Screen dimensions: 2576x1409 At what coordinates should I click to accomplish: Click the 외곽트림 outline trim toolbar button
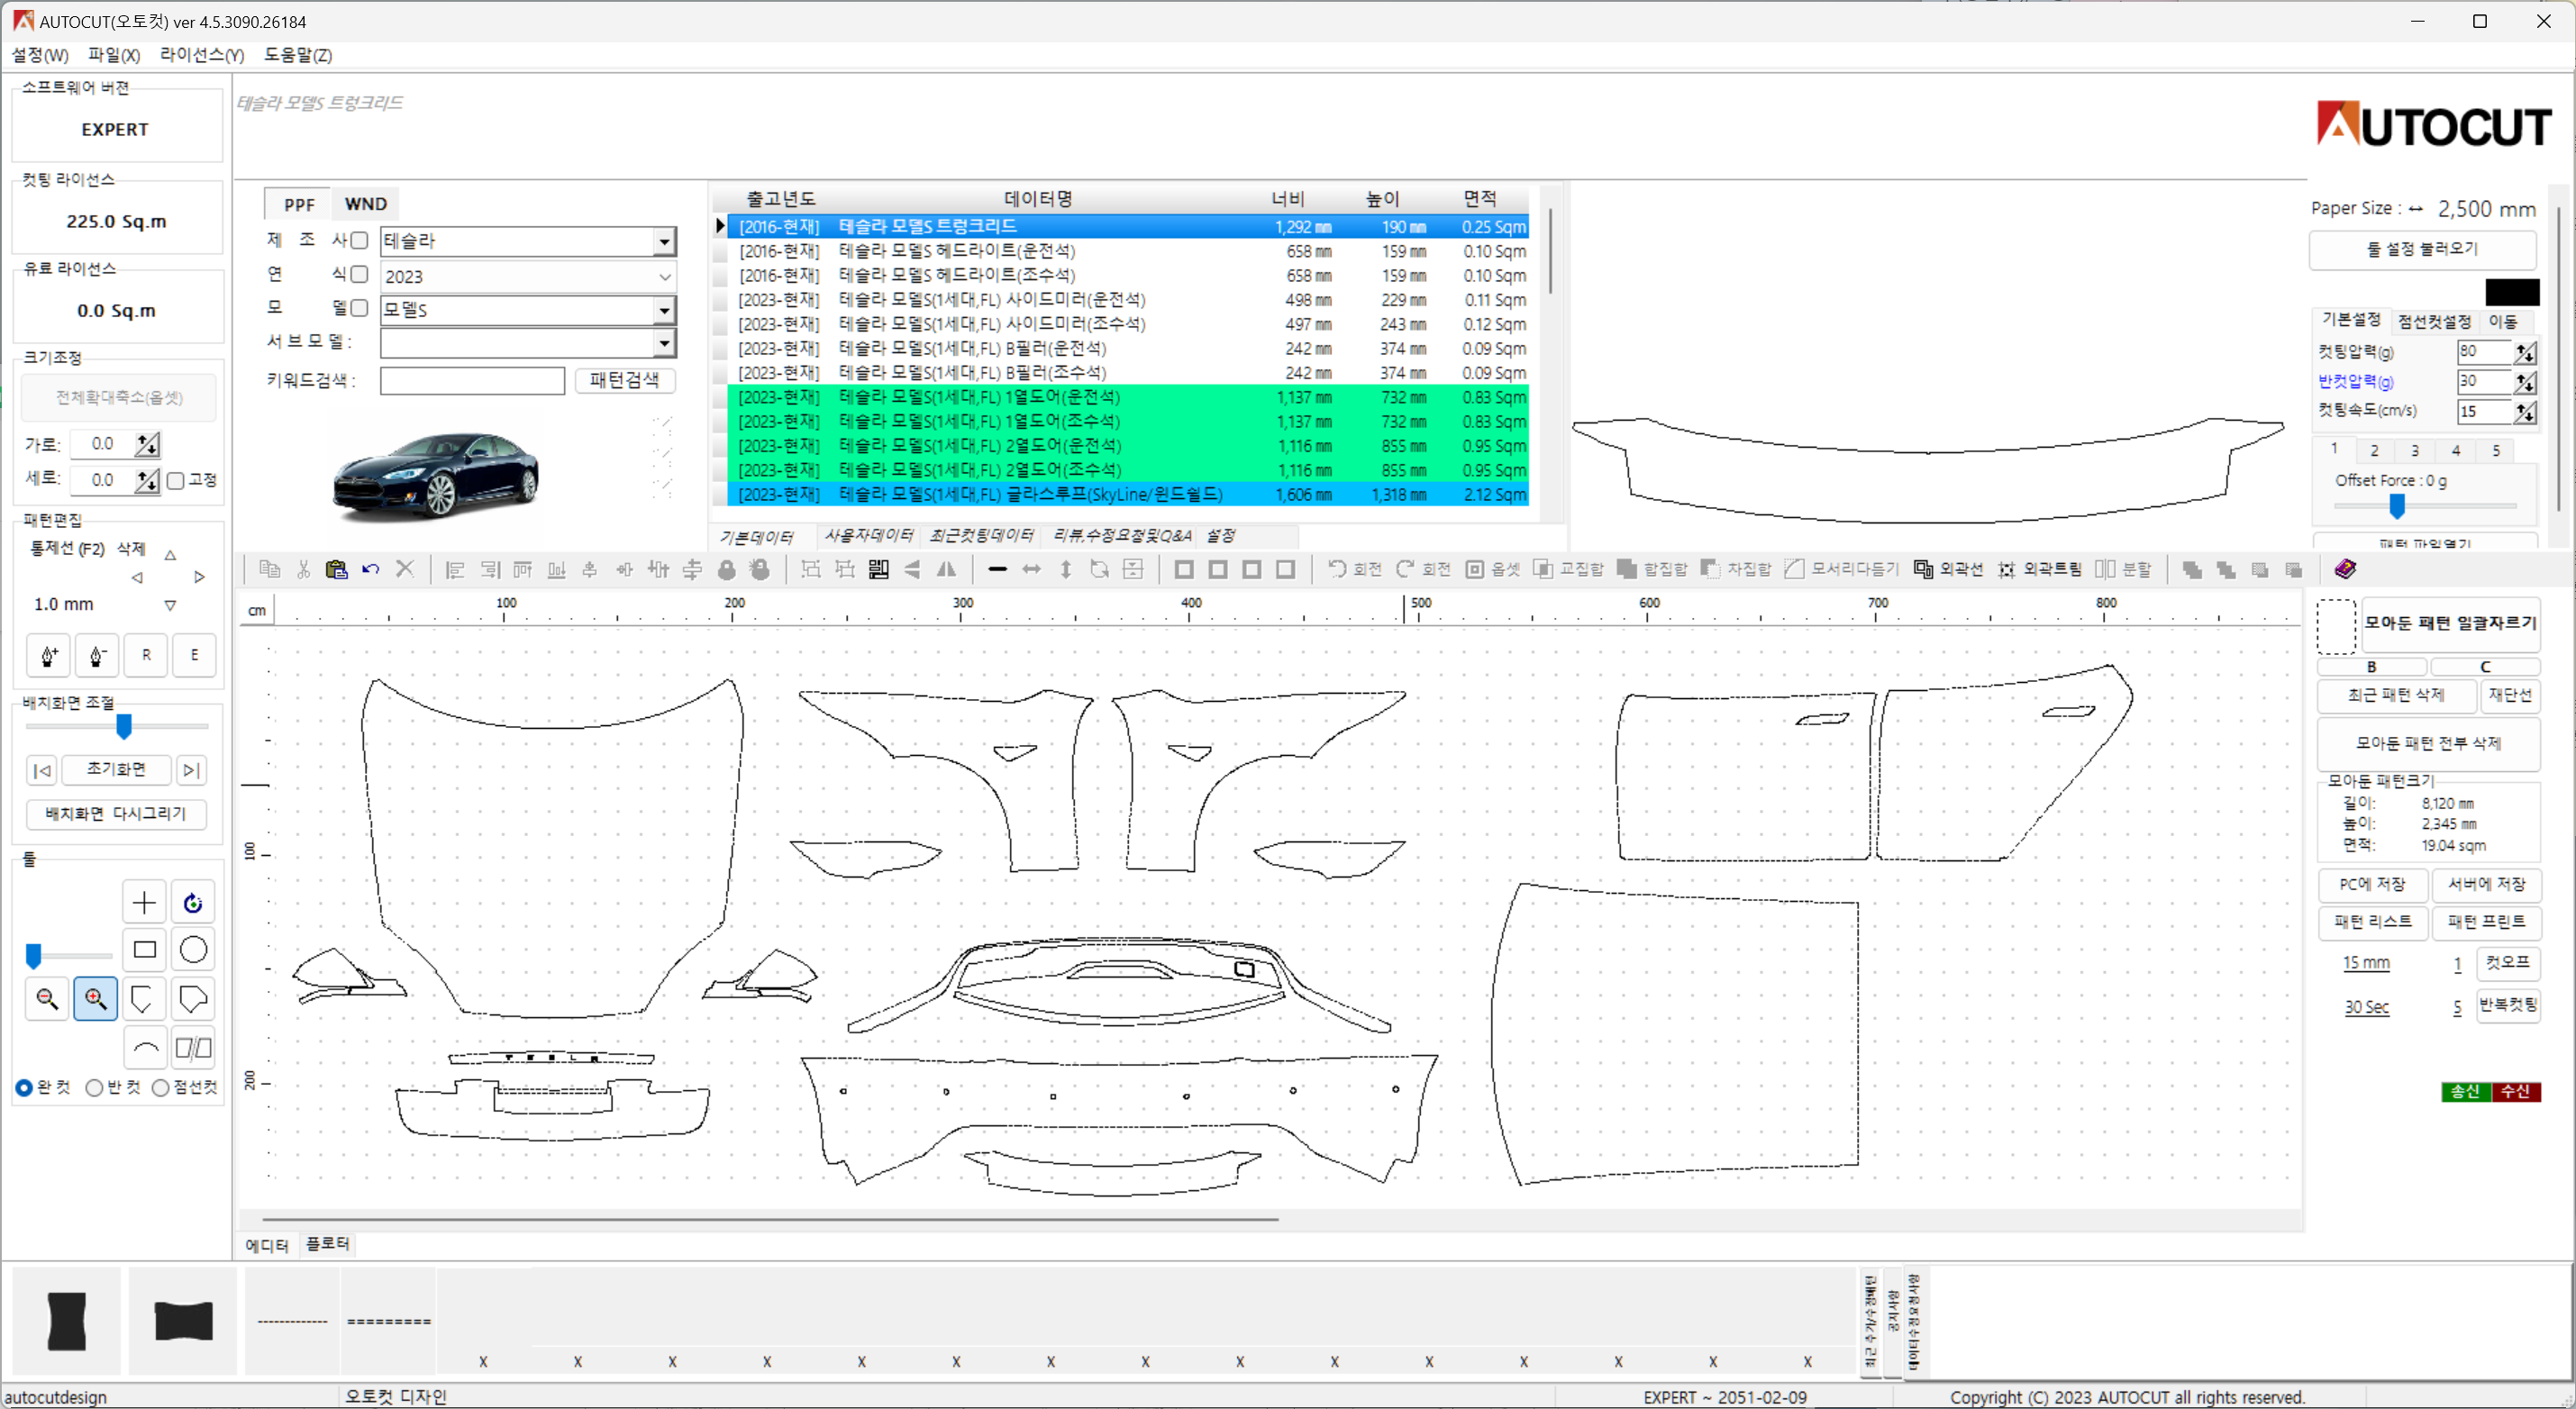pyautogui.click(x=2039, y=569)
